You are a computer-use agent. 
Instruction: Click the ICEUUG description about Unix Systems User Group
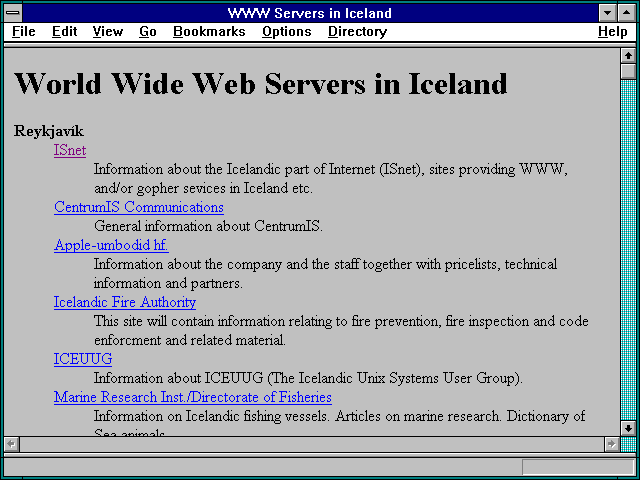[308, 378]
